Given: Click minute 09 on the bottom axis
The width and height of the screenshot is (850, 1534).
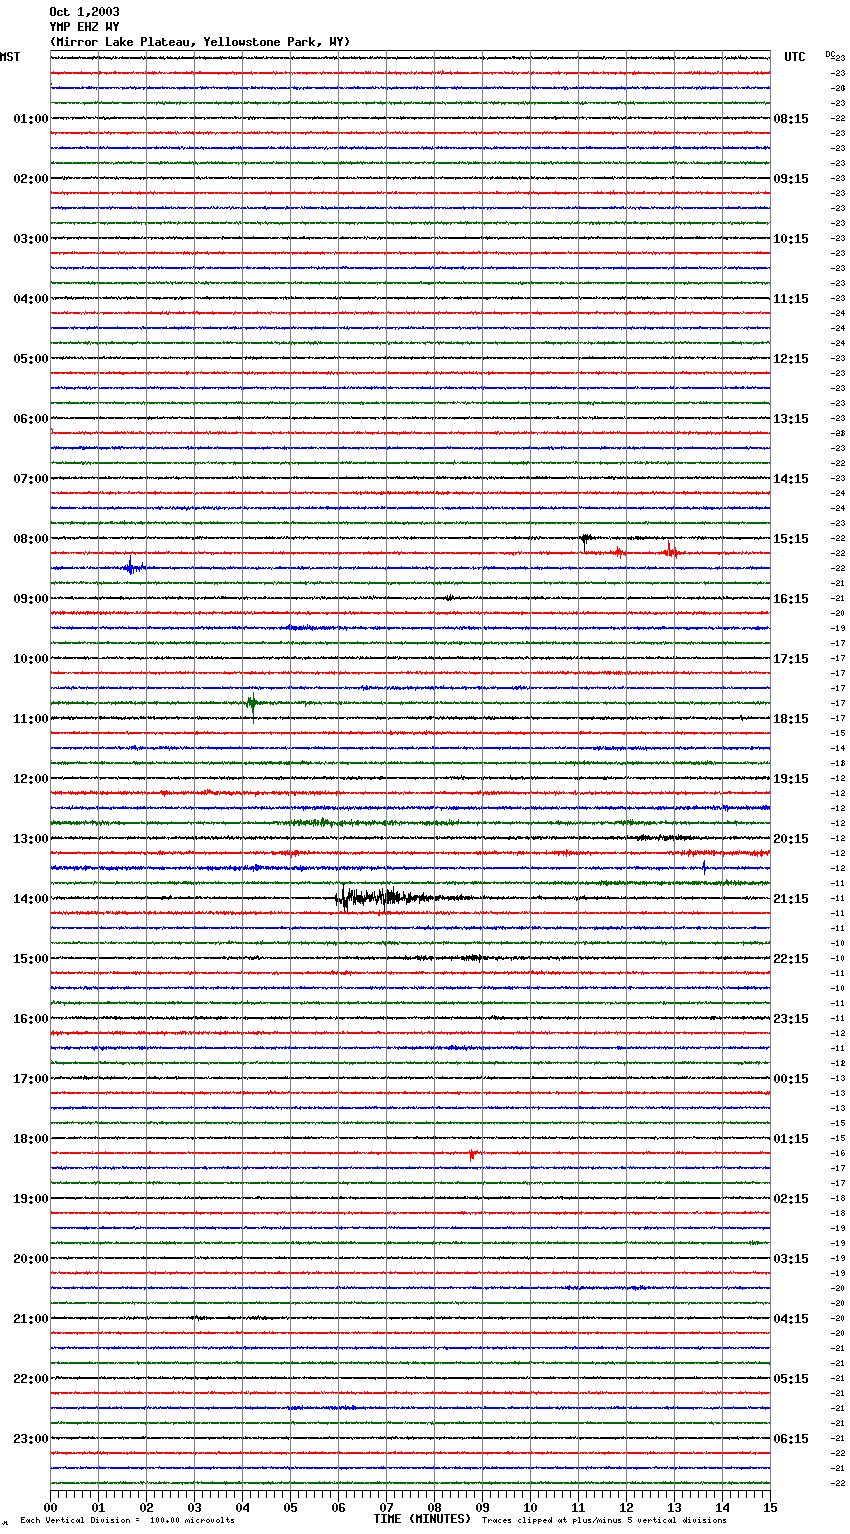Looking at the screenshot, I should tap(482, 1507).
